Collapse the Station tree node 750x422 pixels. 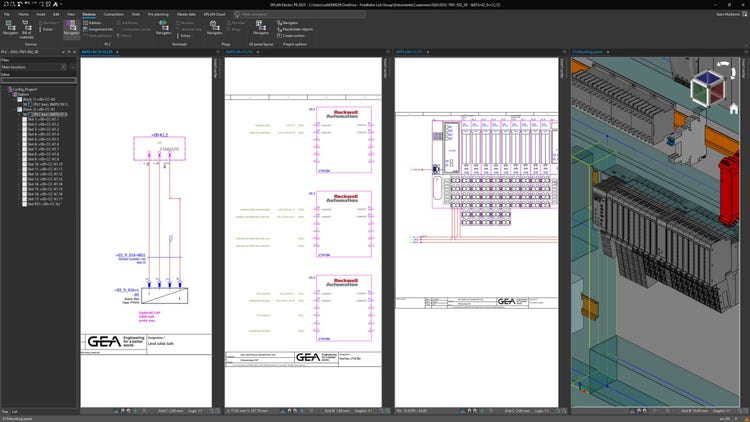(10, 94)
